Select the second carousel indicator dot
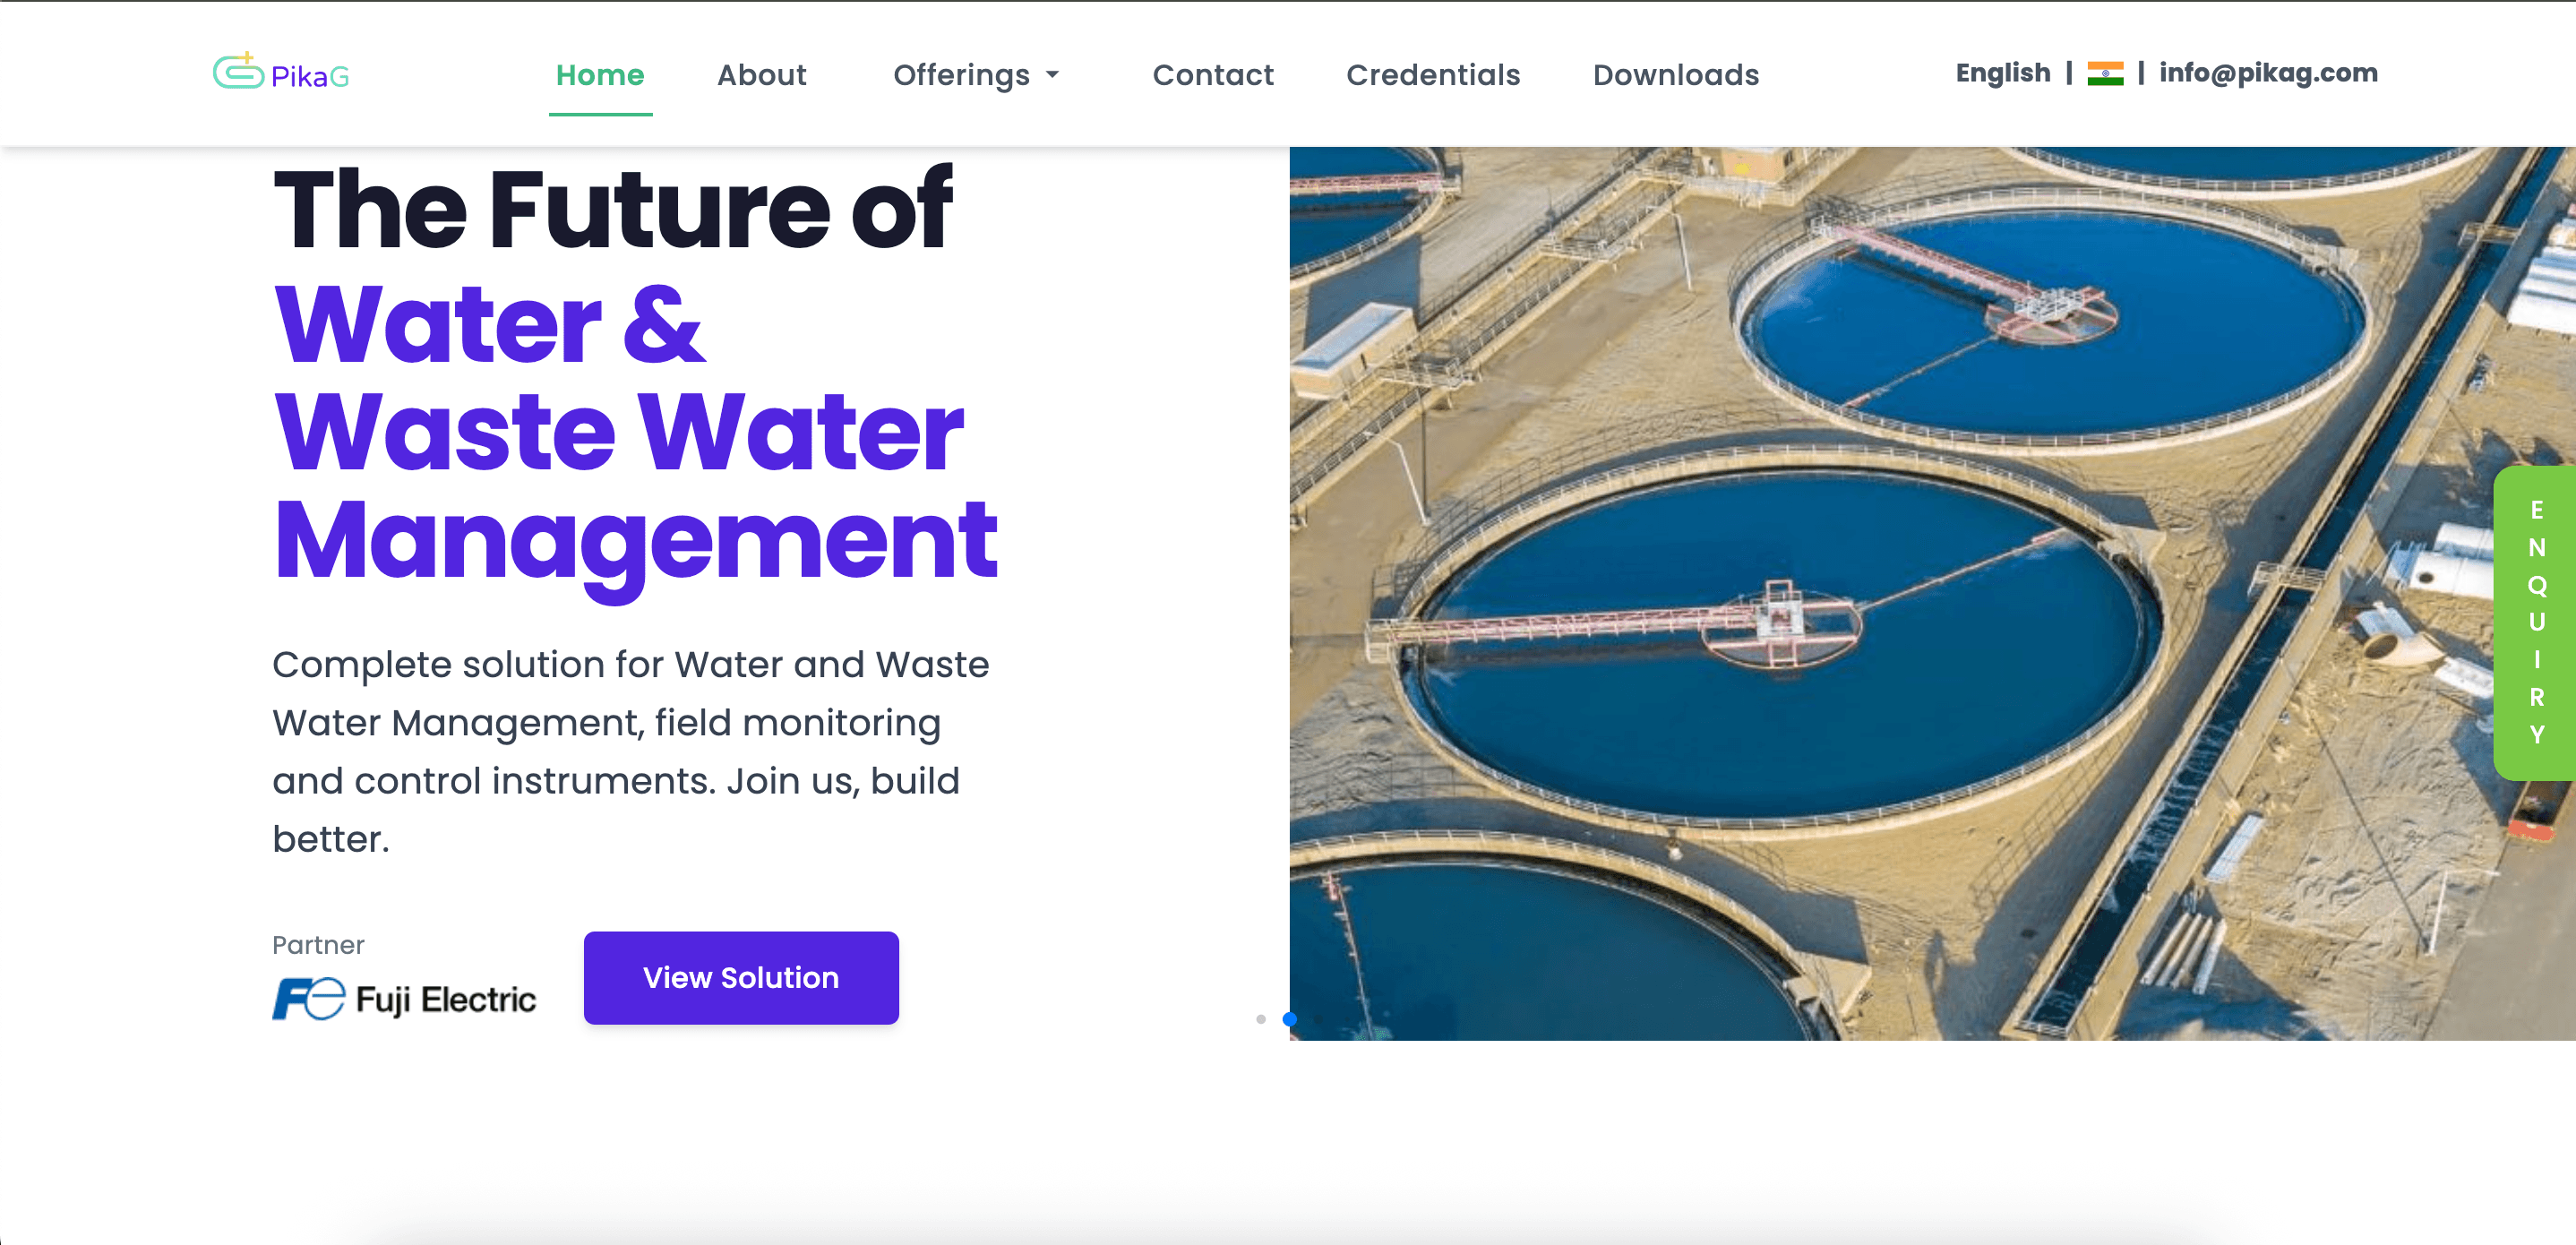The width and height of the screenshot is (2576, 1245). [x=1289, y=1019]
